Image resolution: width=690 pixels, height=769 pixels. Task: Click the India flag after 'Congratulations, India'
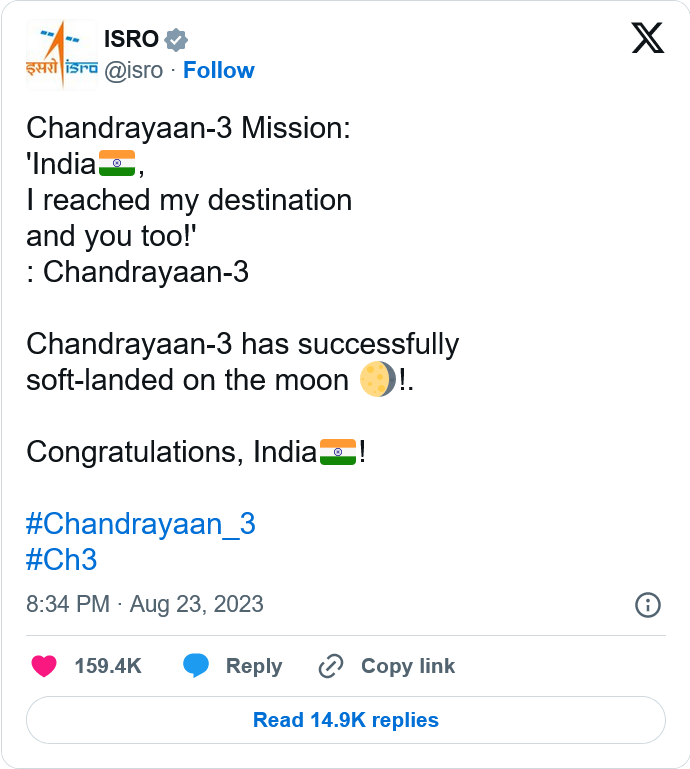click(x=338, y=452)
